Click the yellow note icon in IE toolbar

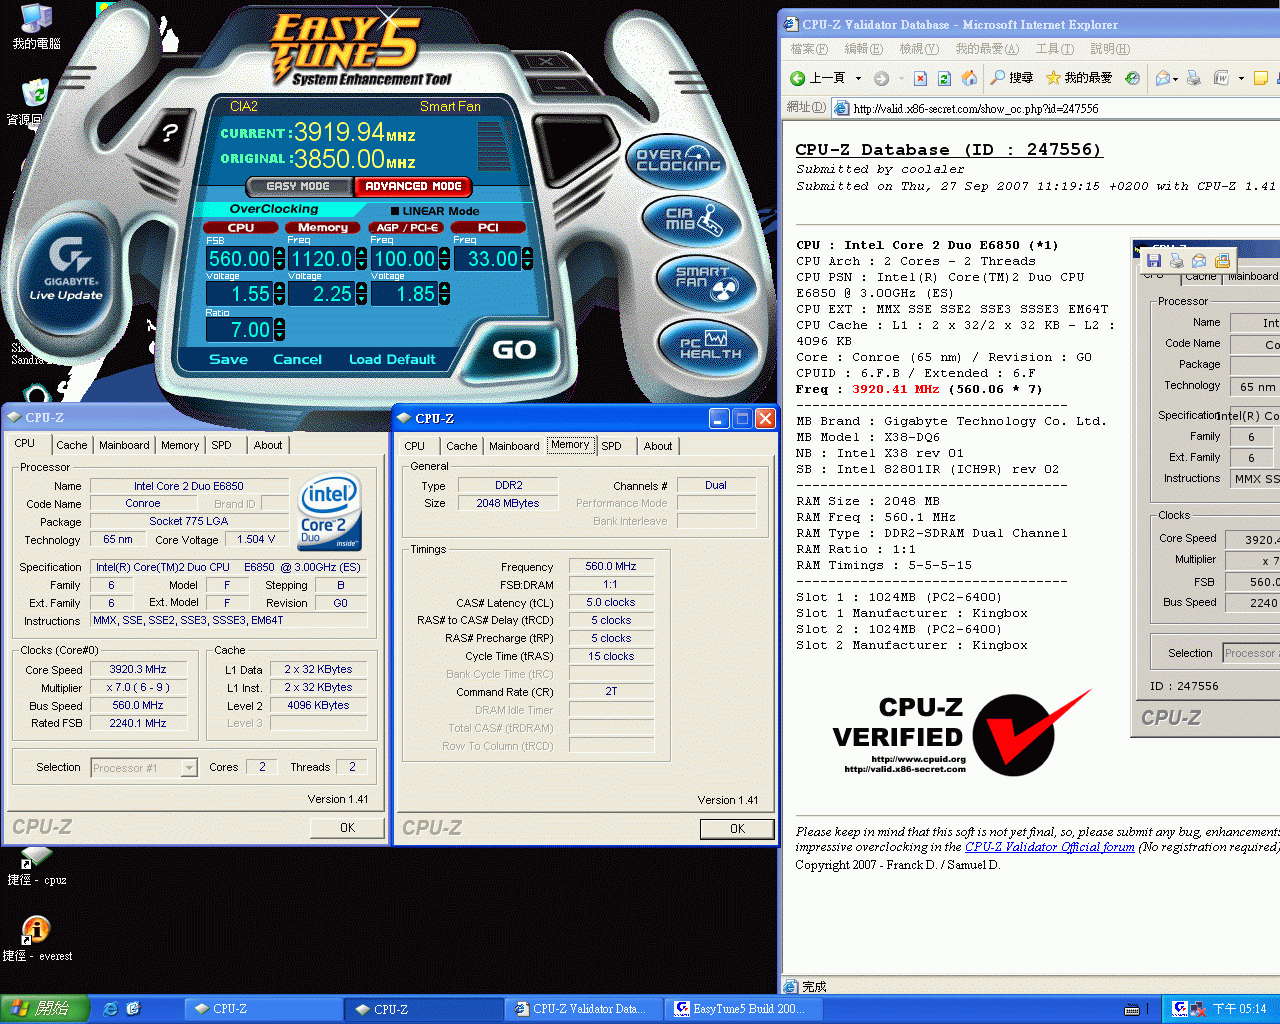(1261, 78)
